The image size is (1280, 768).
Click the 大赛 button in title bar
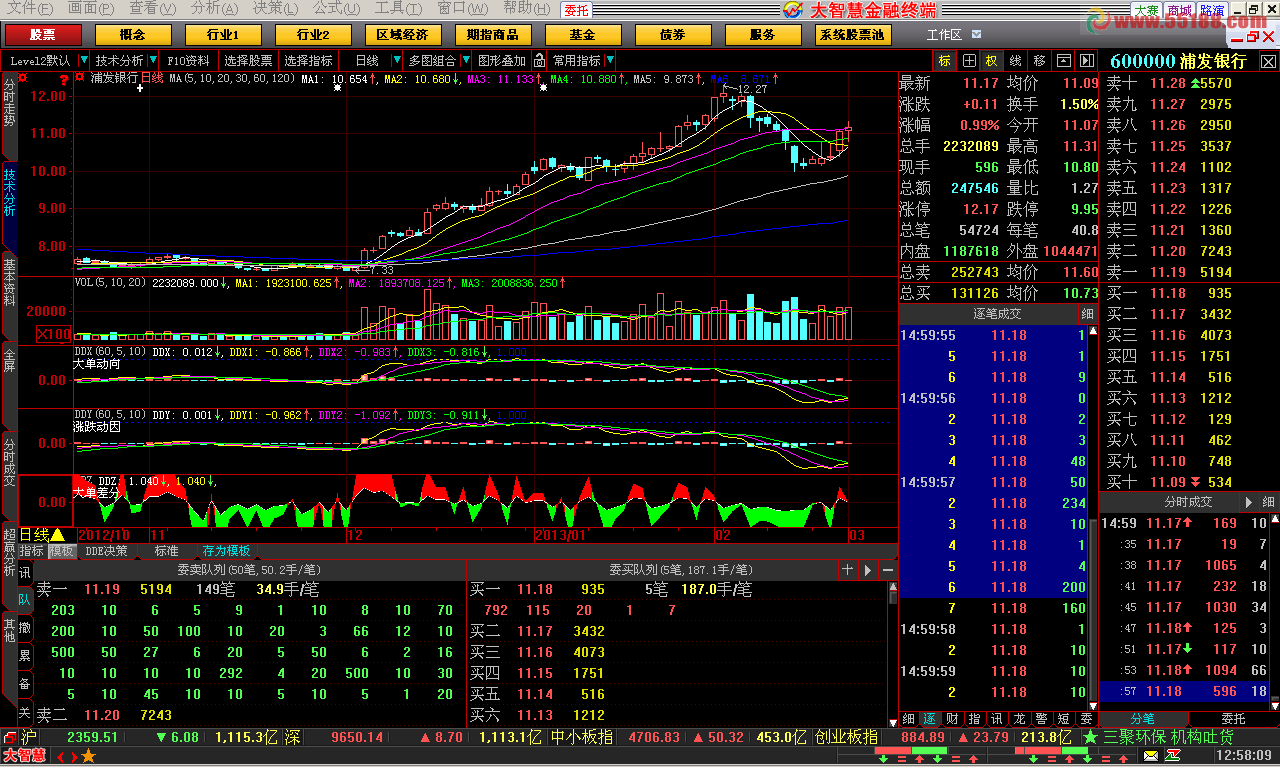click(x=1145, y=10)
